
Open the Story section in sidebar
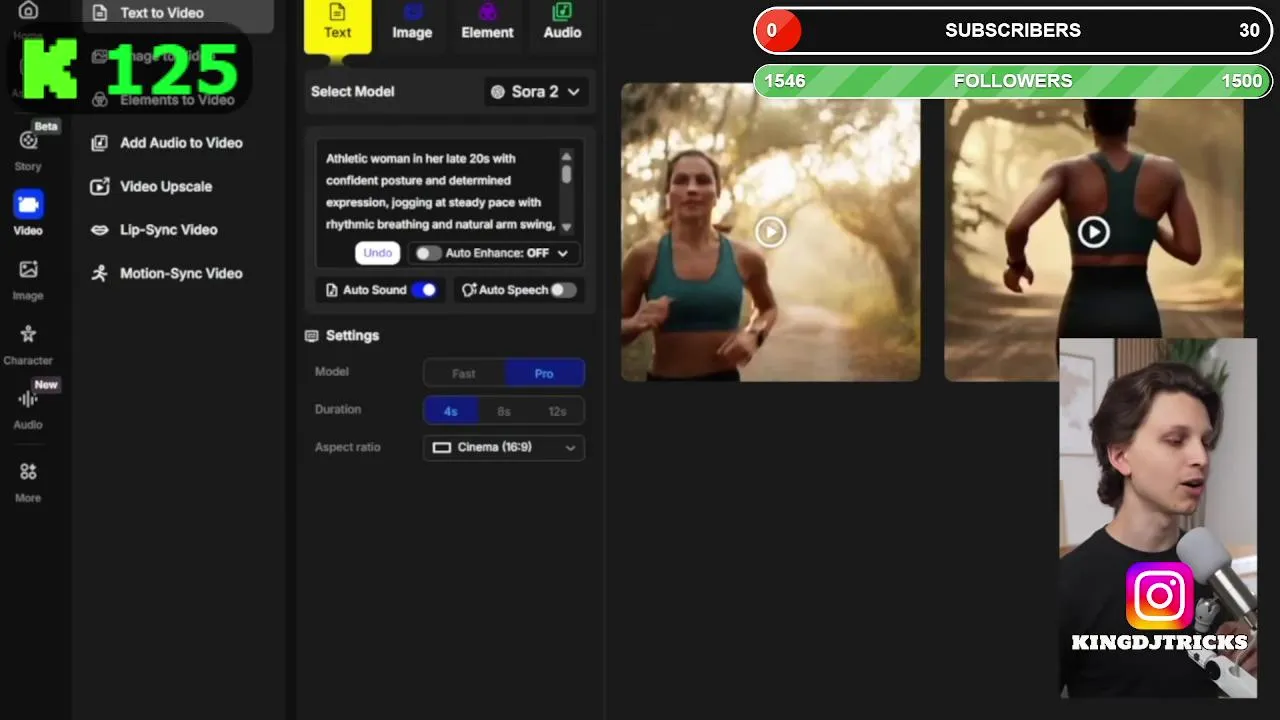coord(28,150)
